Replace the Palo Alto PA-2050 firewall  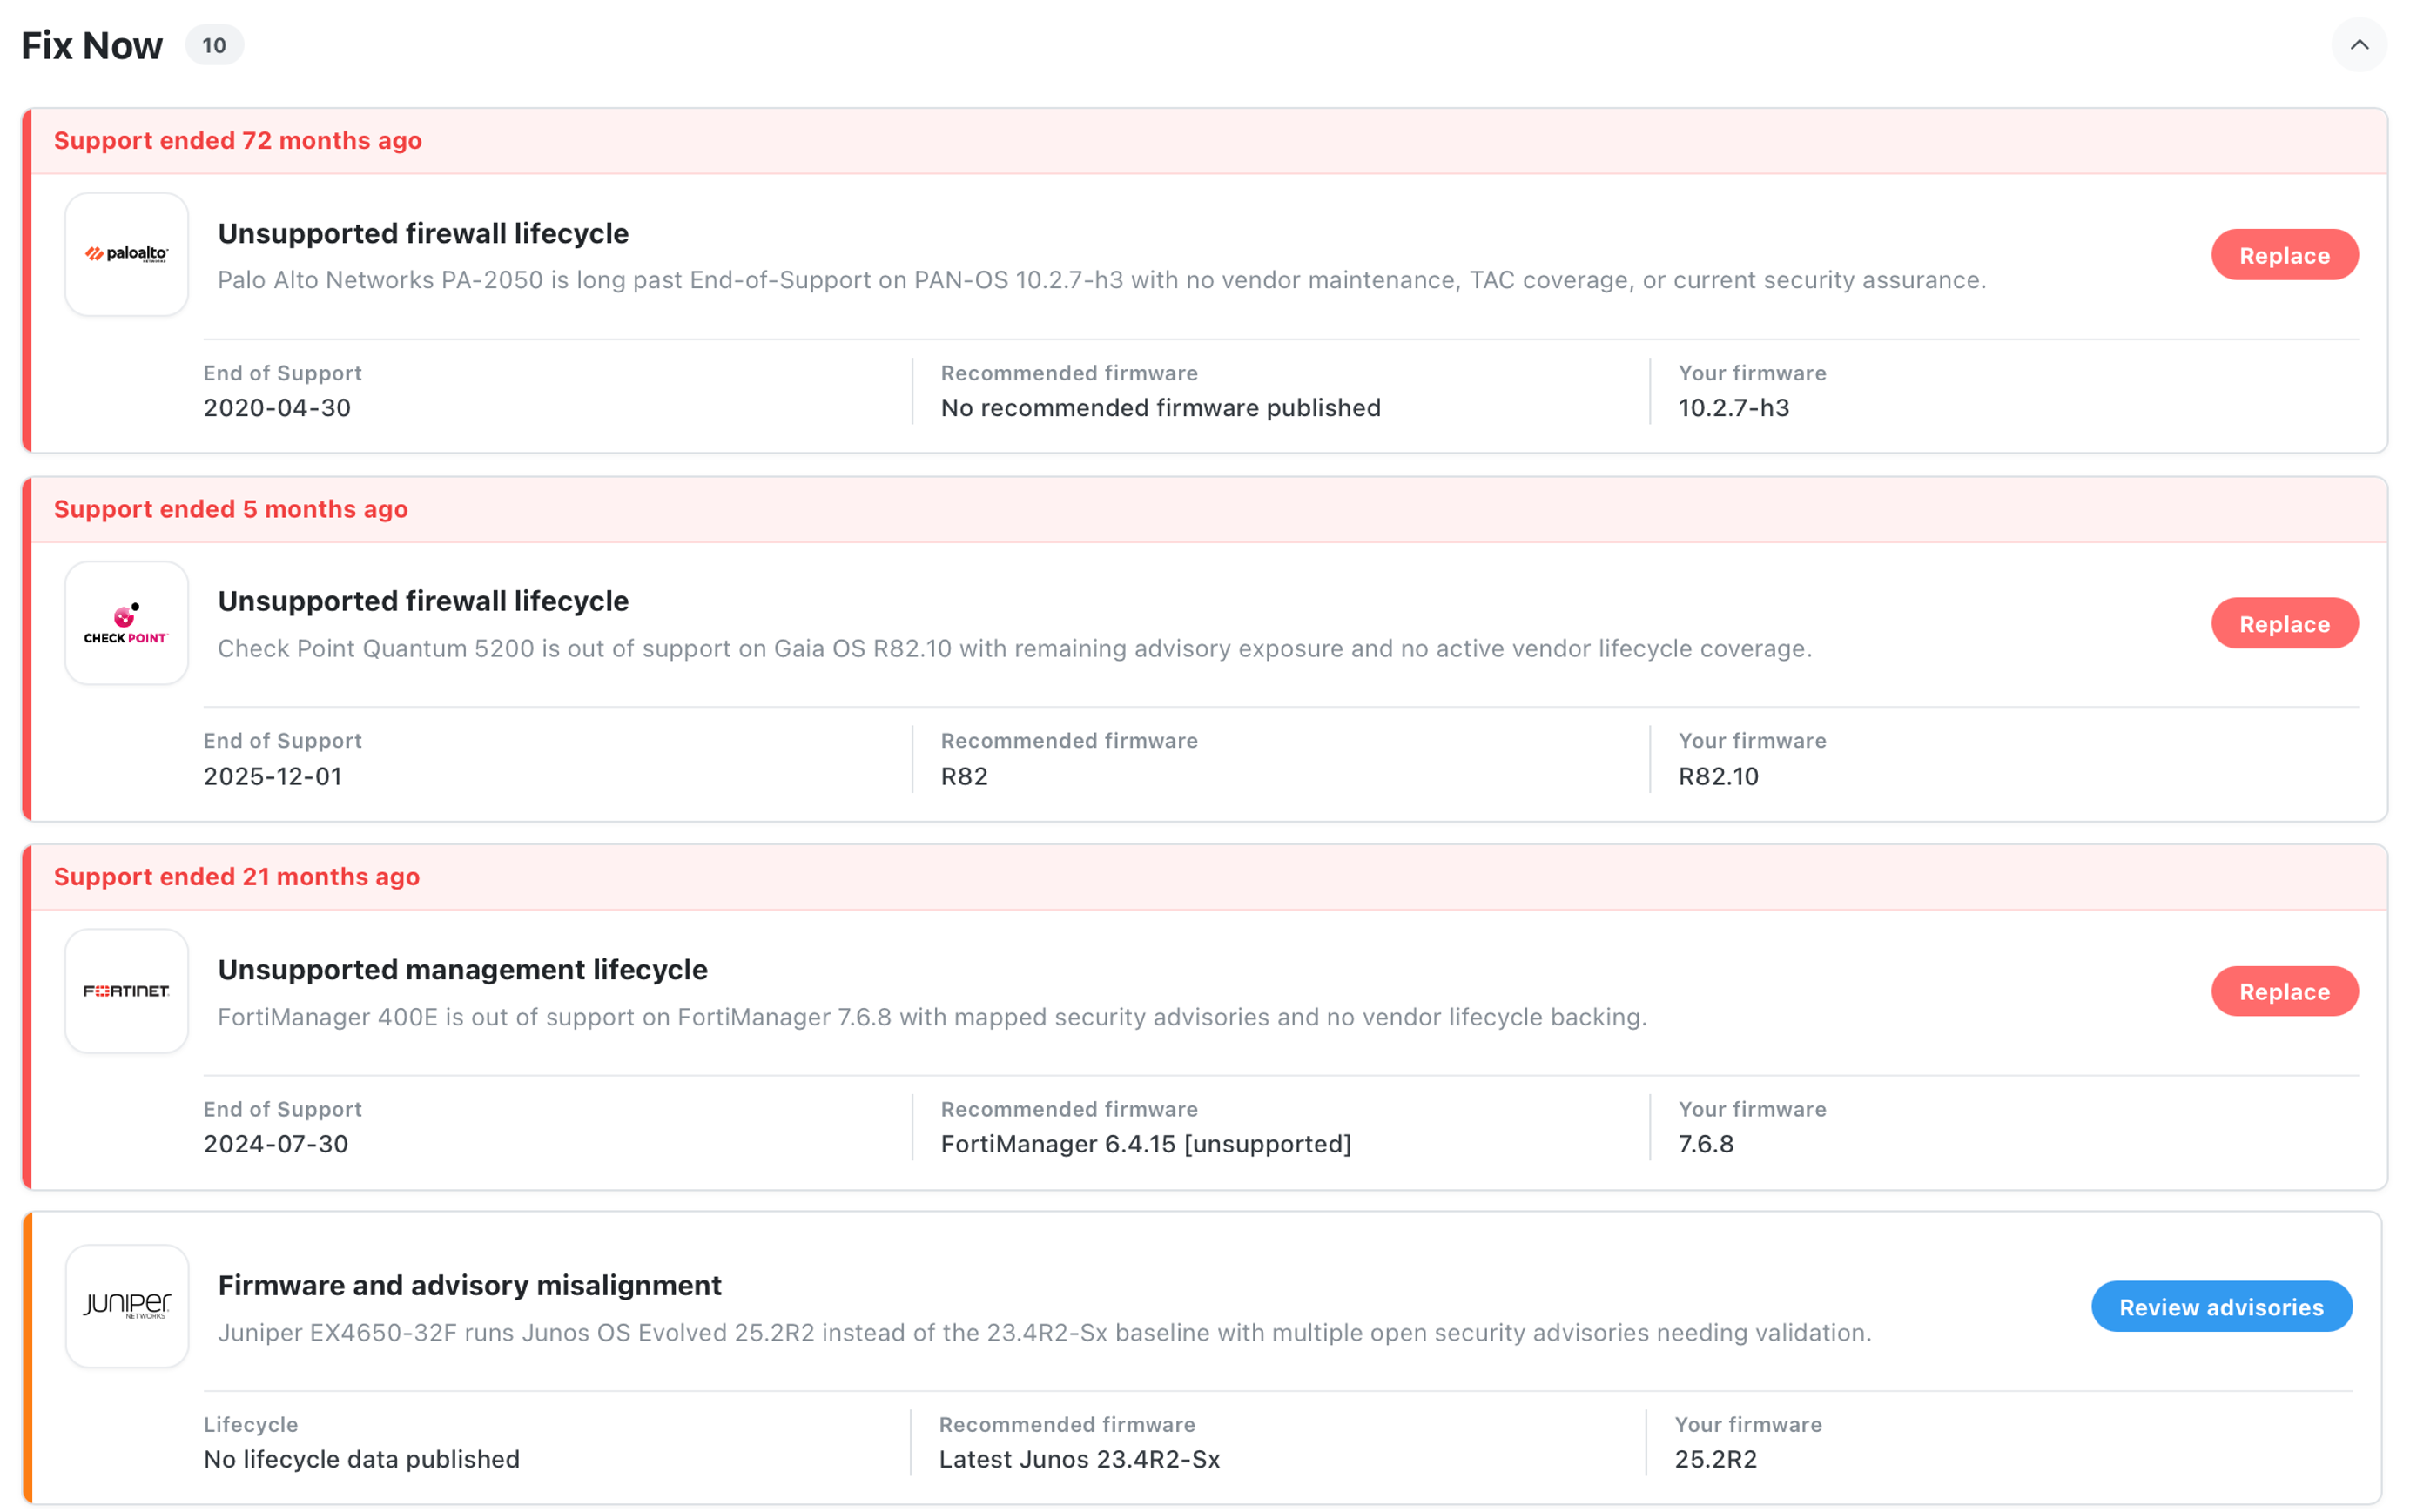click(x=2284, y=255)
